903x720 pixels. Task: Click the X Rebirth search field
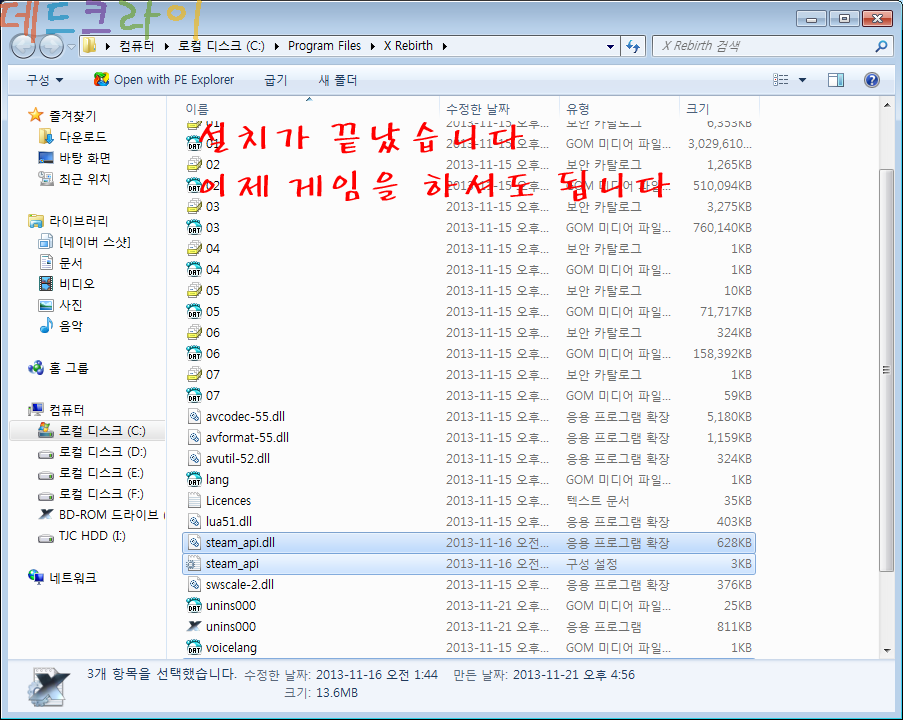[764, 46]
